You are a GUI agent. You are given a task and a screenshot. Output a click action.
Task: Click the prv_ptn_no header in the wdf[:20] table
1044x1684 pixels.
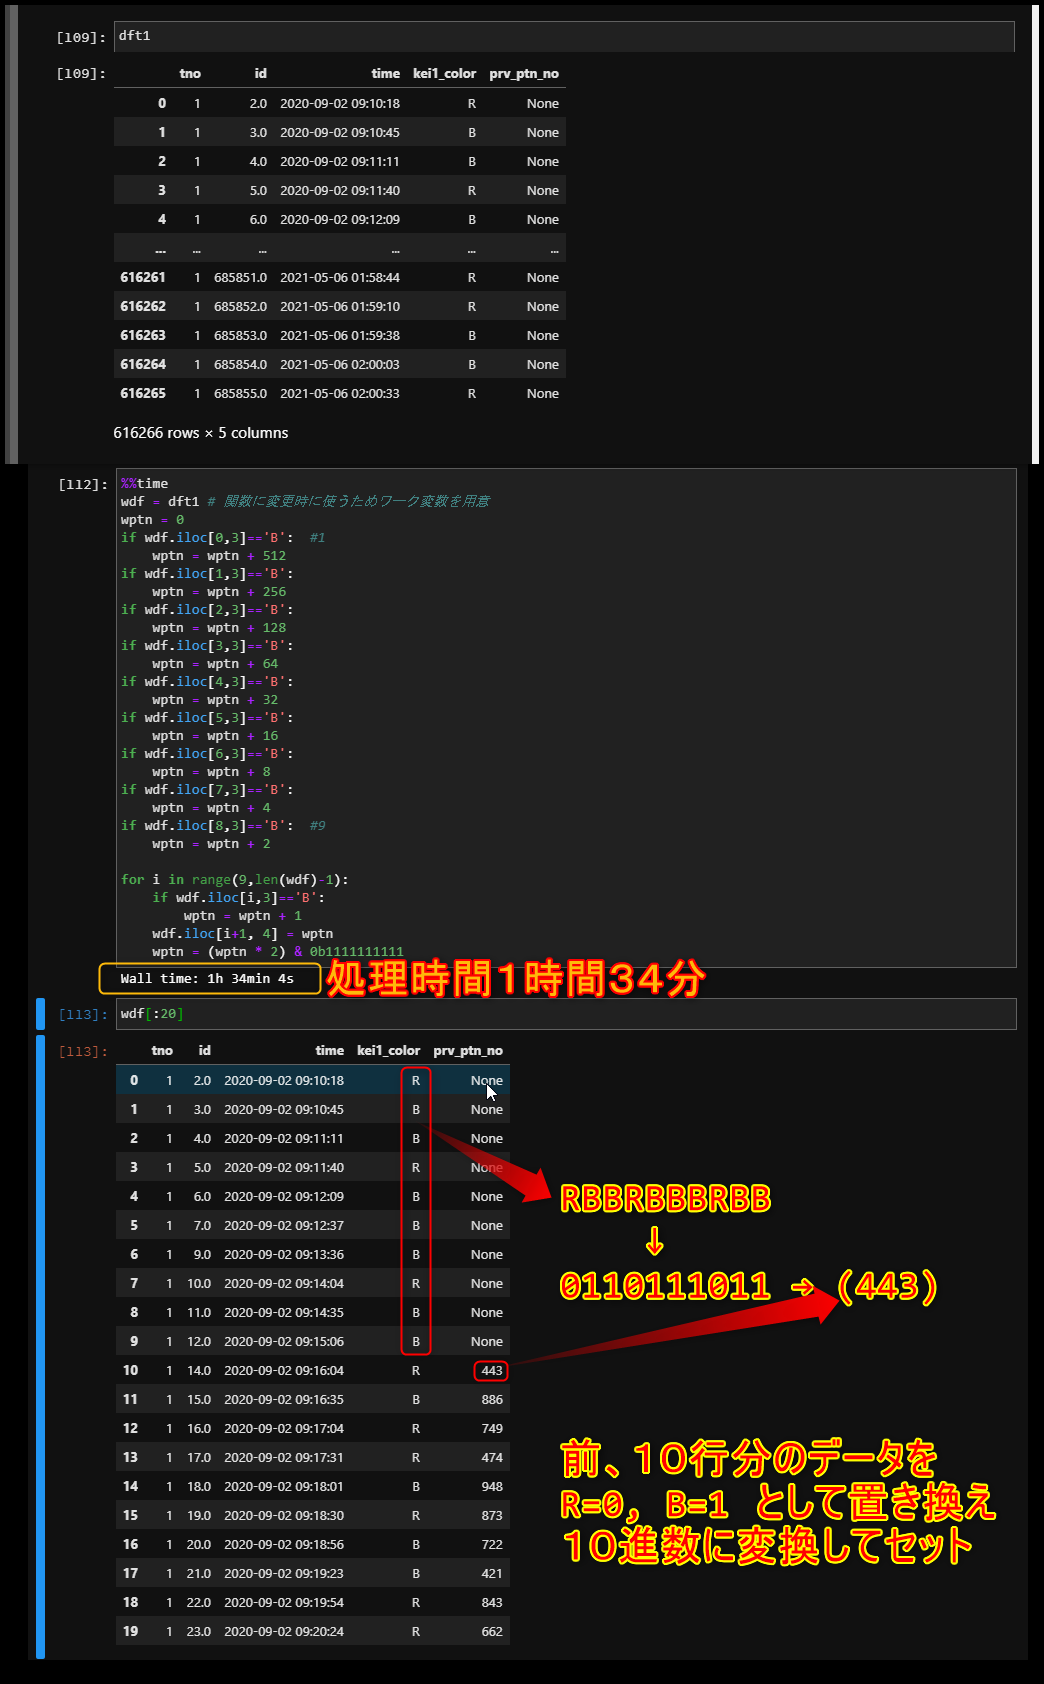tap(468, 1051)
